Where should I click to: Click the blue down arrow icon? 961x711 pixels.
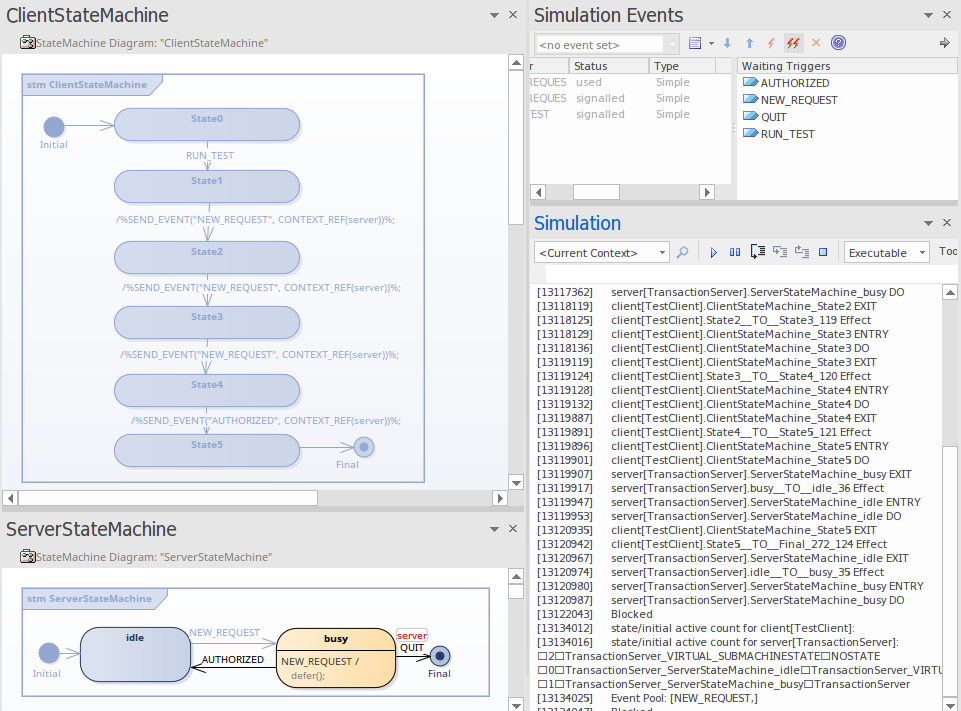point(727,43)
